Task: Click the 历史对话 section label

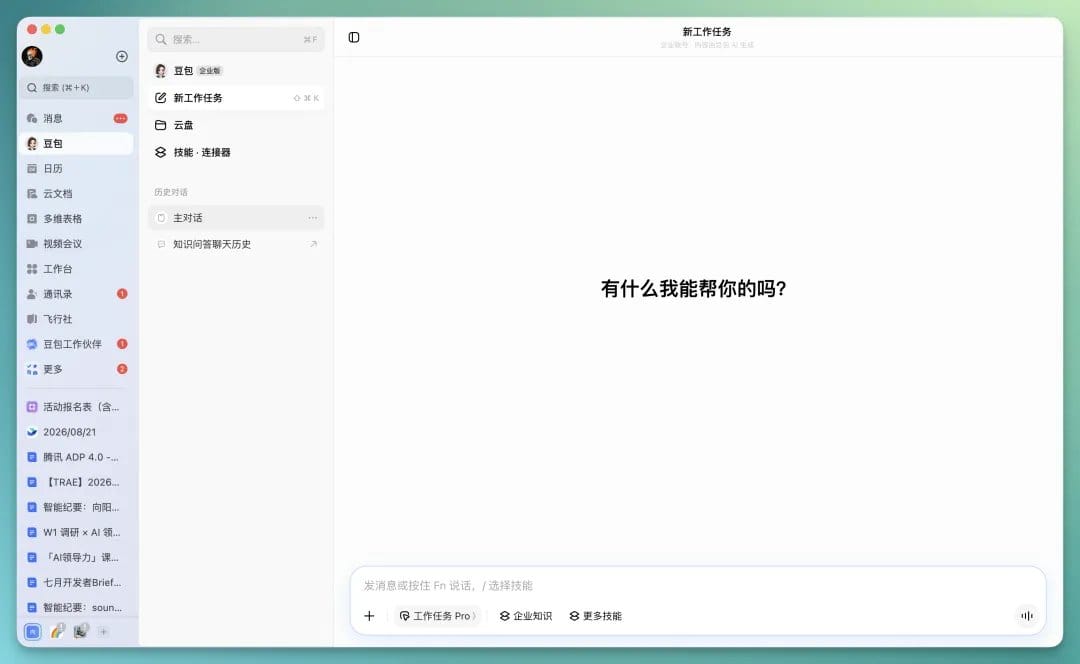Action: [171, 192]
